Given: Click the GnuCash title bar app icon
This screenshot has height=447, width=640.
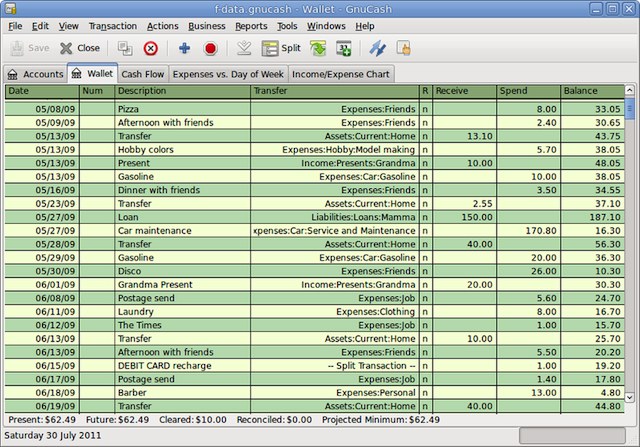Looking at the screenshot, I should pyautogui.click(x=10, y=9).
